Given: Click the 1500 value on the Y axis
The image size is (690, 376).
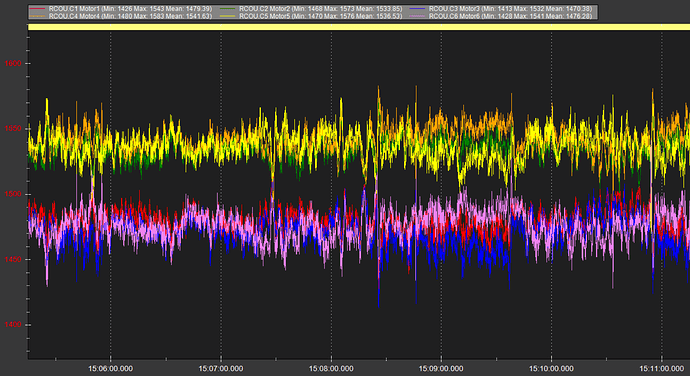Looking at the screenshot, I should pos(13,194).
